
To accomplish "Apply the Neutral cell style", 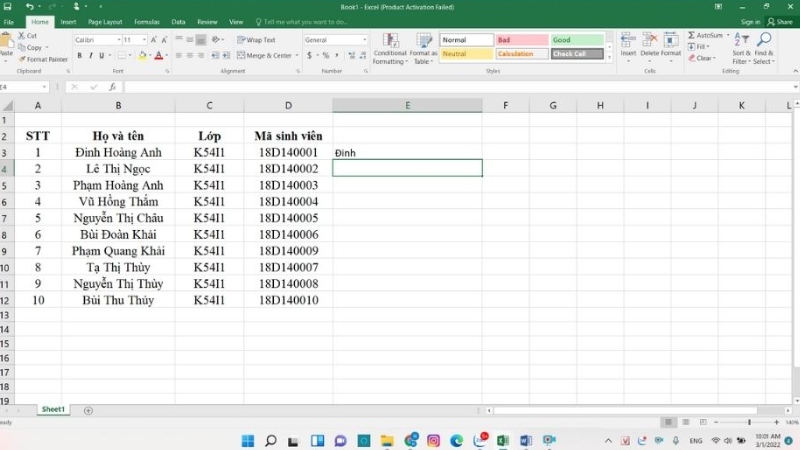I will pyautogui.click(x=466, y=54).
